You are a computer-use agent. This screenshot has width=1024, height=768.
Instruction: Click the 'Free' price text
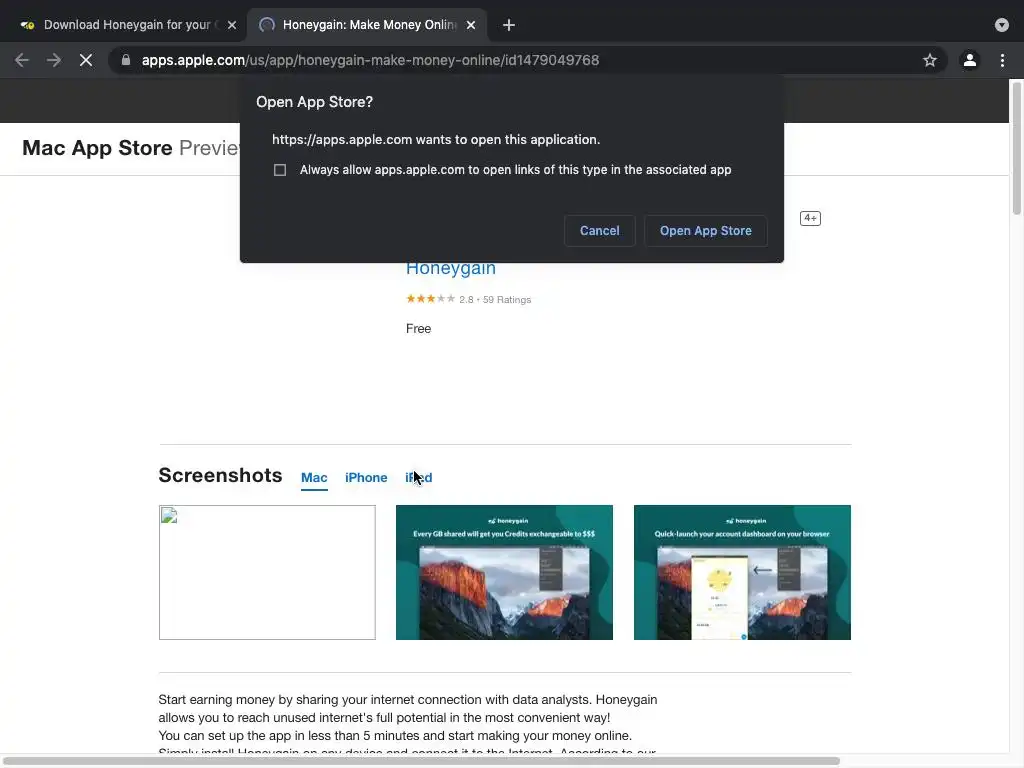(419, 328)
